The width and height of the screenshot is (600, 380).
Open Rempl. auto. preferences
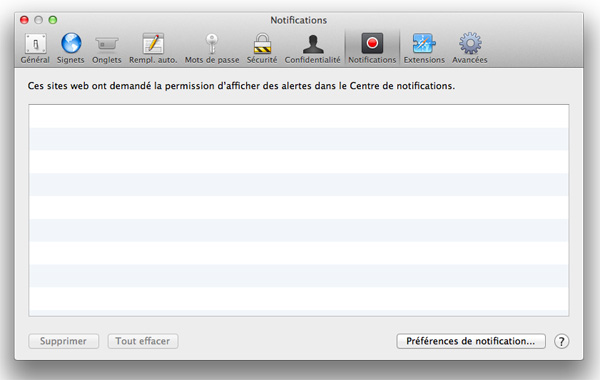[x=153, y=48]
